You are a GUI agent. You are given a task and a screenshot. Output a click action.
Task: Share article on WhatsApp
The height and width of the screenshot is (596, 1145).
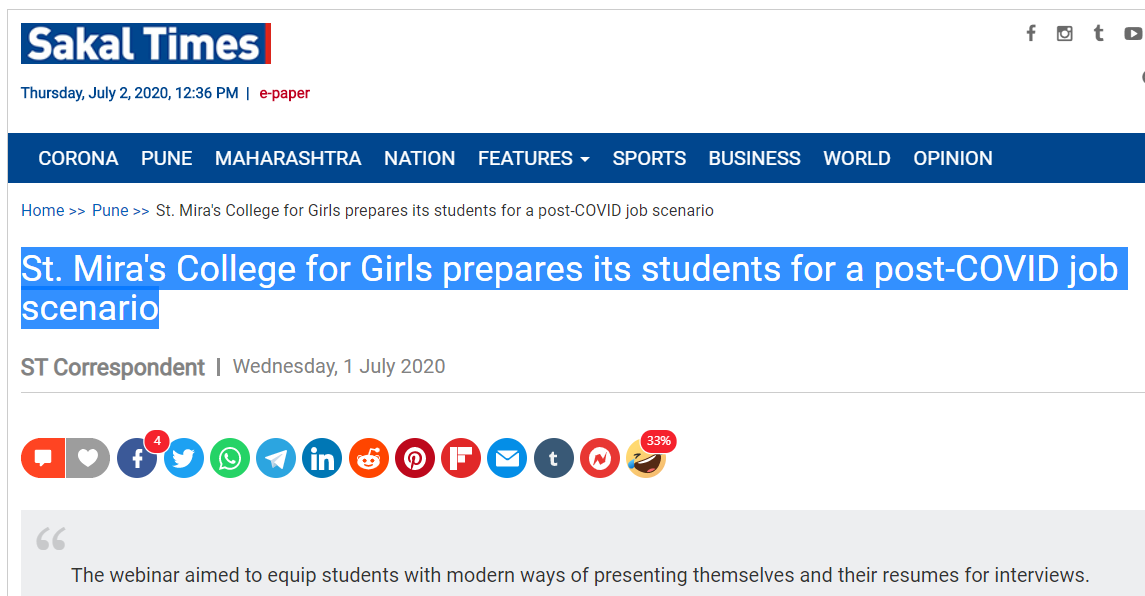[x=230, y=459]
